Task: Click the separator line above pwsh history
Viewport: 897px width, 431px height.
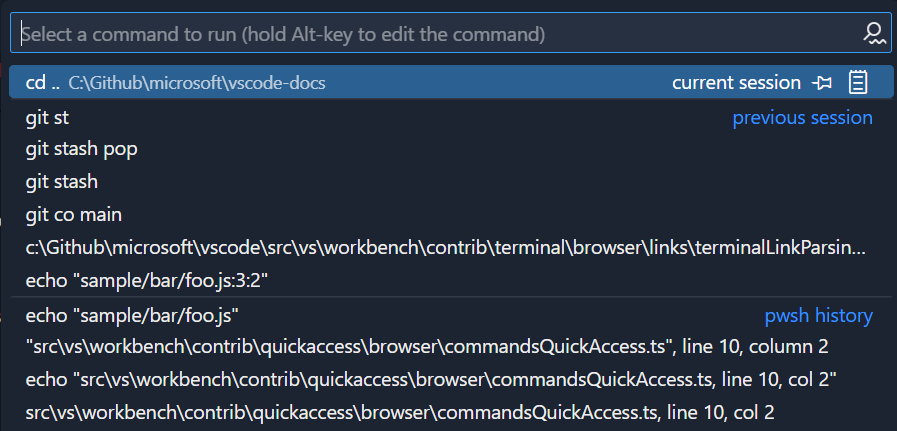Action: pyautogui.click(x=450, y=298)
